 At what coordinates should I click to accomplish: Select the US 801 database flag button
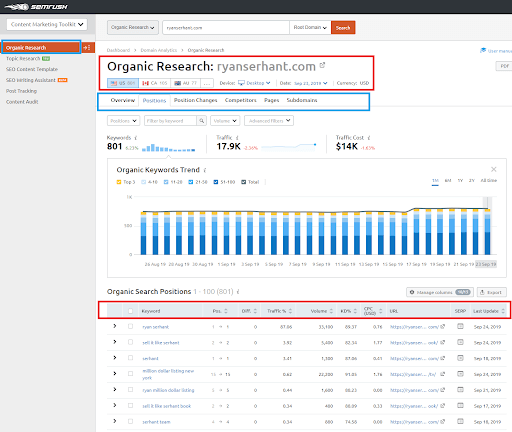[123, 83]
